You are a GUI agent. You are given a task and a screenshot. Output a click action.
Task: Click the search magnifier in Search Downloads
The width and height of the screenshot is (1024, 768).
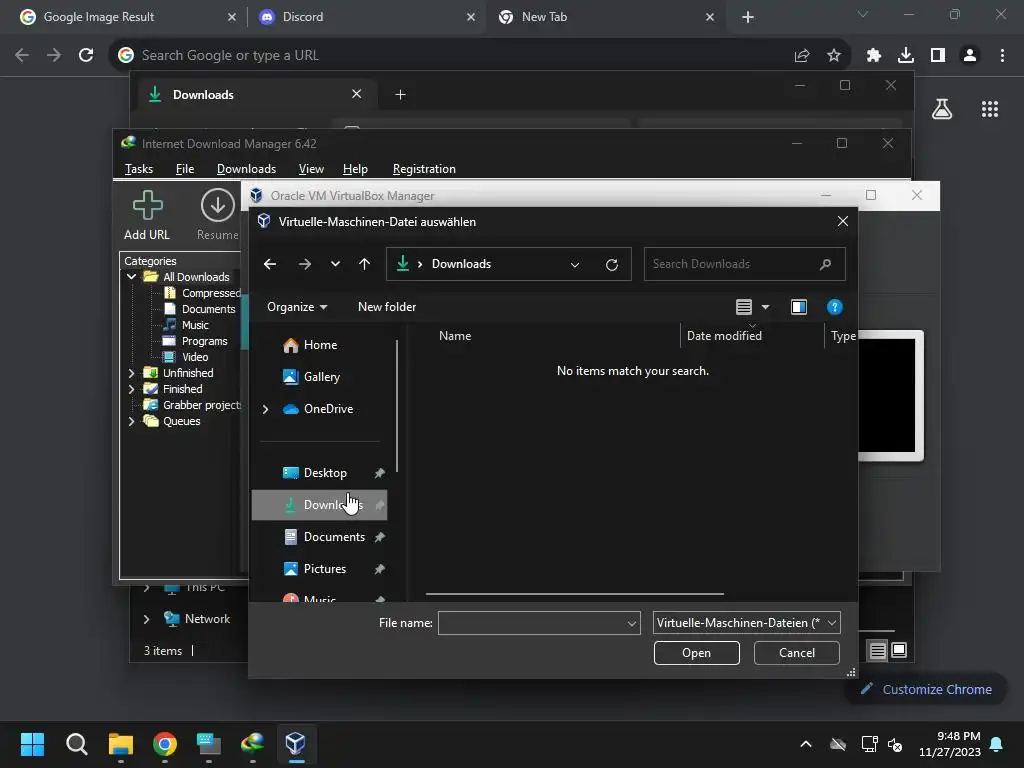825,264
